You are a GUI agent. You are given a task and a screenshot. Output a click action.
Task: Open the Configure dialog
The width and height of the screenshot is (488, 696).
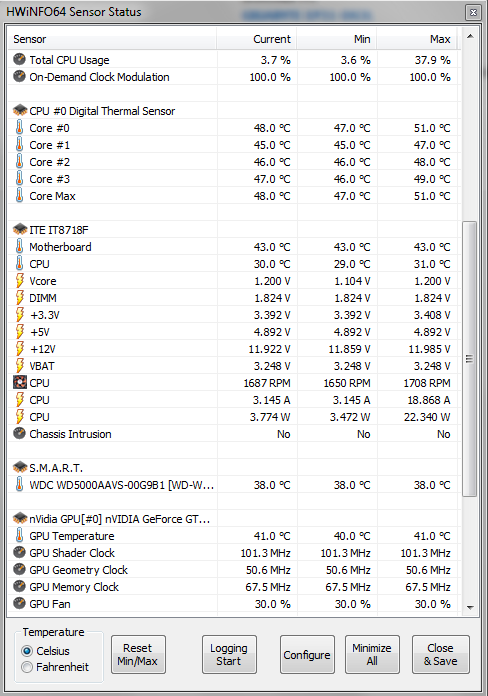coord(307,655)
